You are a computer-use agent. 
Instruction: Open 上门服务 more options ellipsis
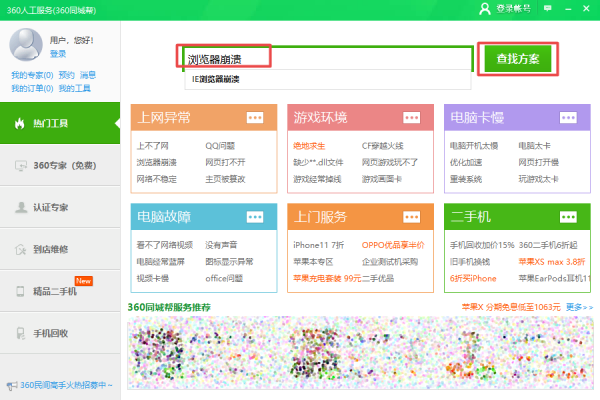click(x=412, y=217)
